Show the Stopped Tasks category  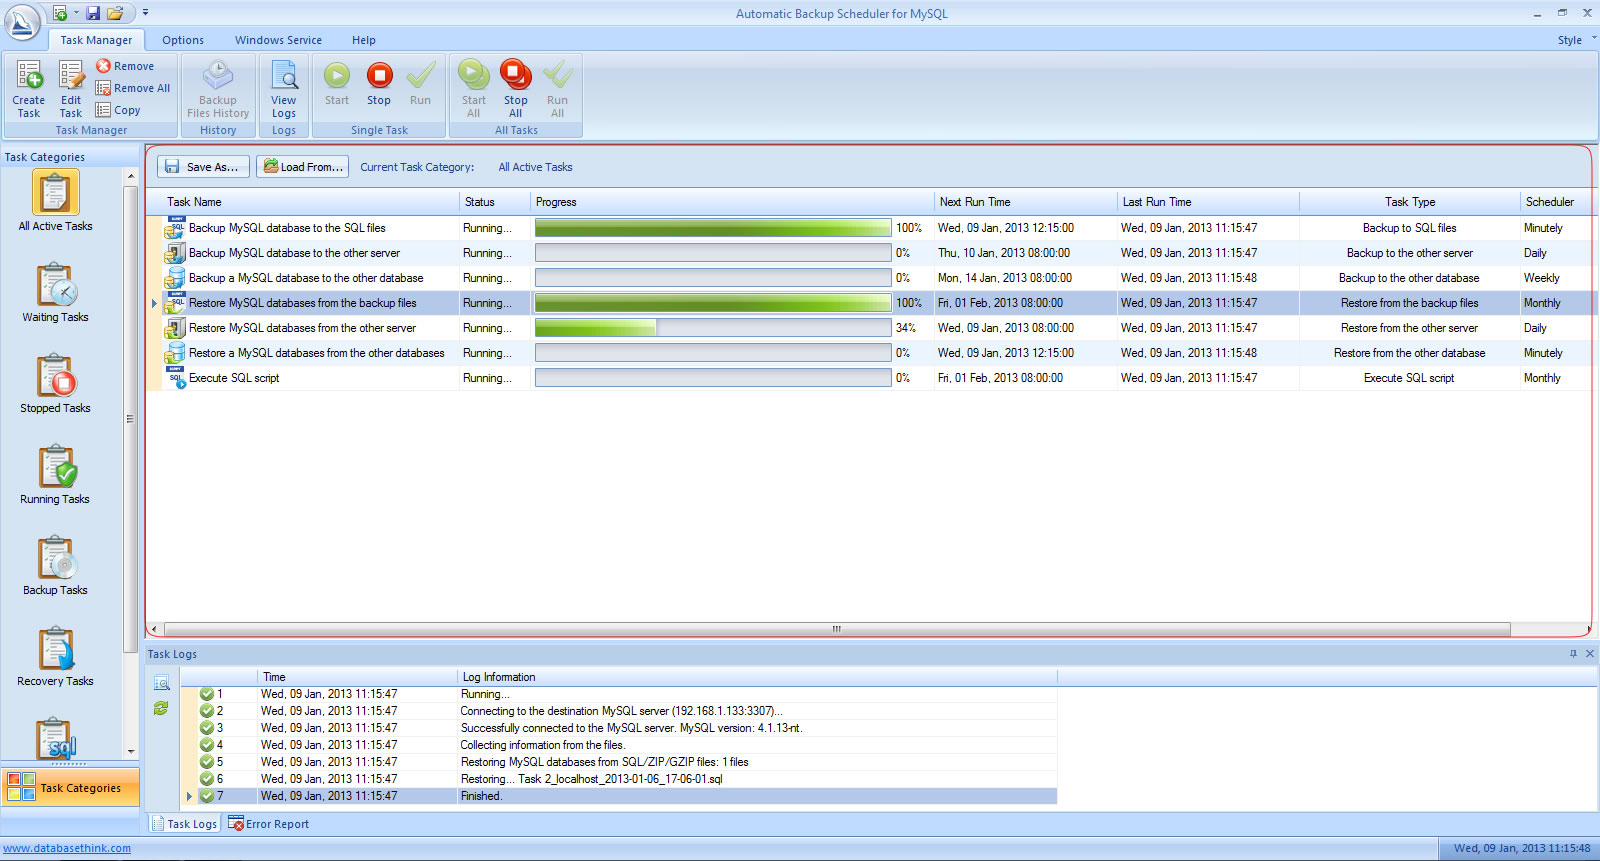tap(55, 384)
